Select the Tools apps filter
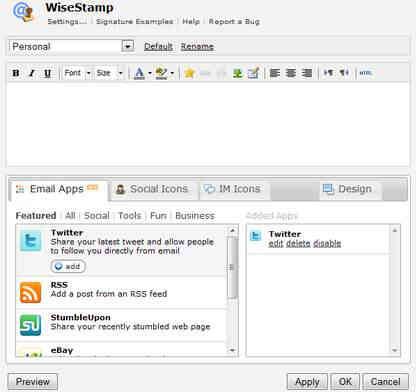Image resolution: width=416 pixels, height=392 pixels. pos(130,216)
